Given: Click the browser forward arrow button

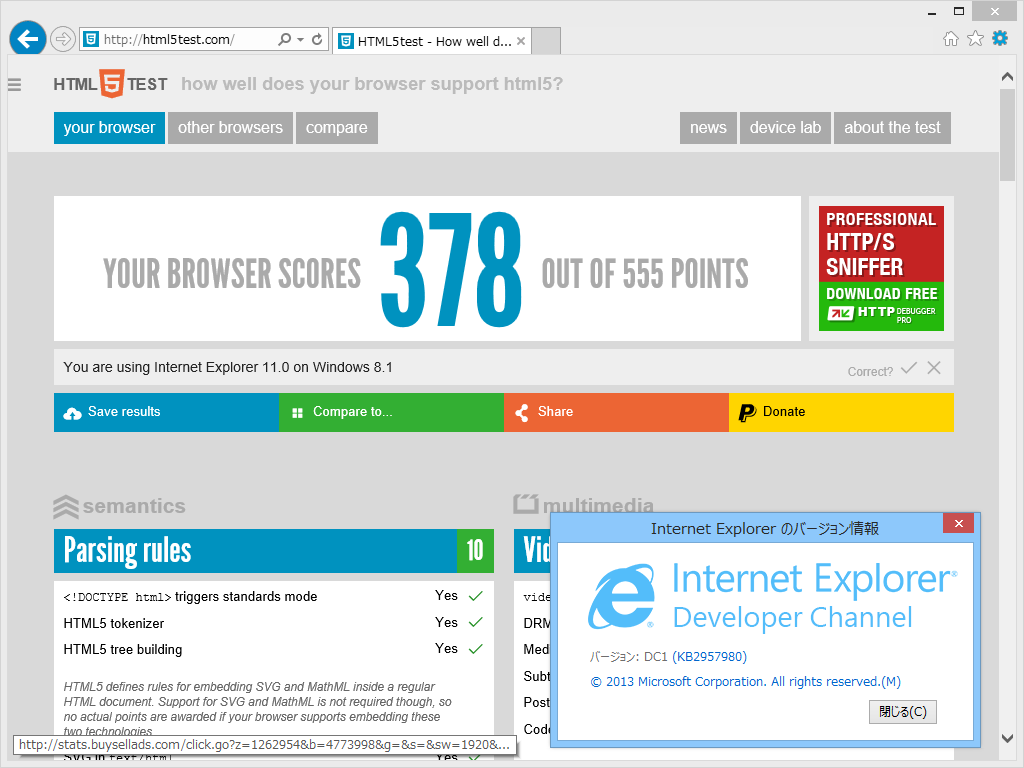Looking at the screenshot, I should pos(63,39).
